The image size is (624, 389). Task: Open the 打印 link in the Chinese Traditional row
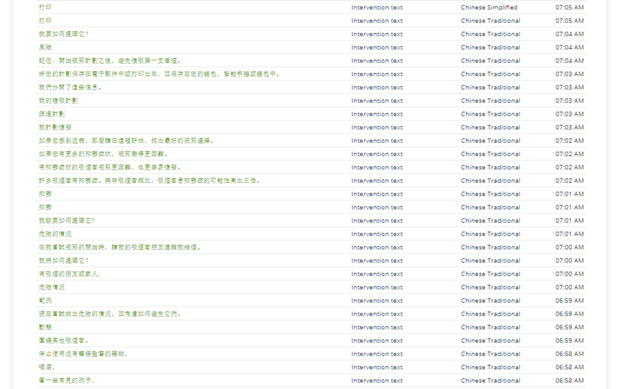[45, 21]
